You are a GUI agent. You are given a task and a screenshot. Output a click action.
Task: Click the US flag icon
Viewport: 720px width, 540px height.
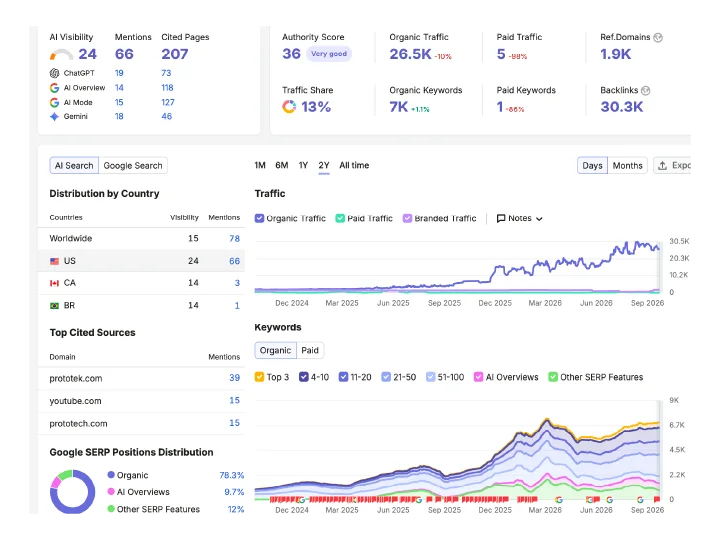(54, 261)
